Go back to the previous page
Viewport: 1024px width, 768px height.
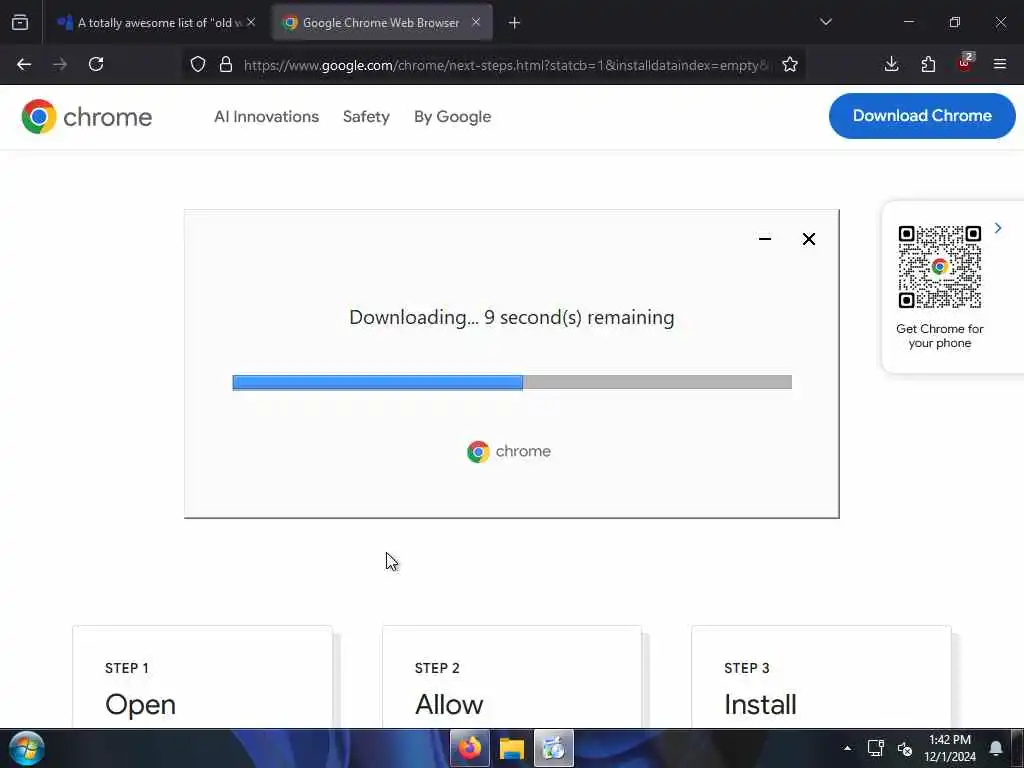click(24, 64)
